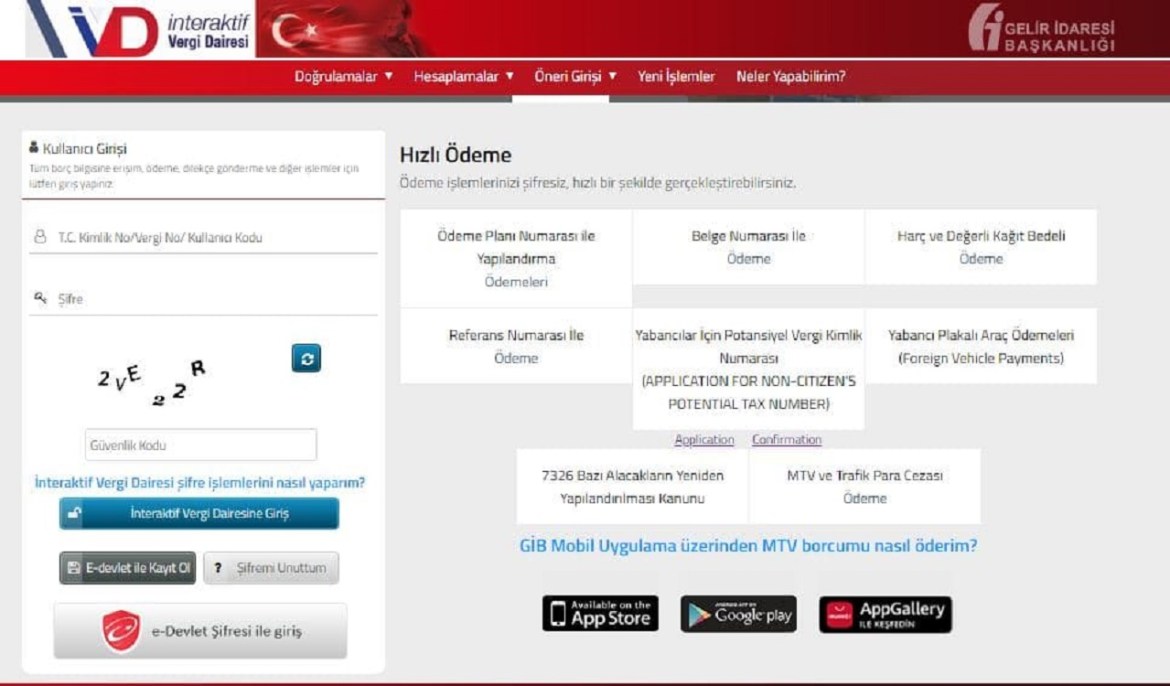
Task: Click the Şifremi Unuttum button
Action: coord(271,568)
